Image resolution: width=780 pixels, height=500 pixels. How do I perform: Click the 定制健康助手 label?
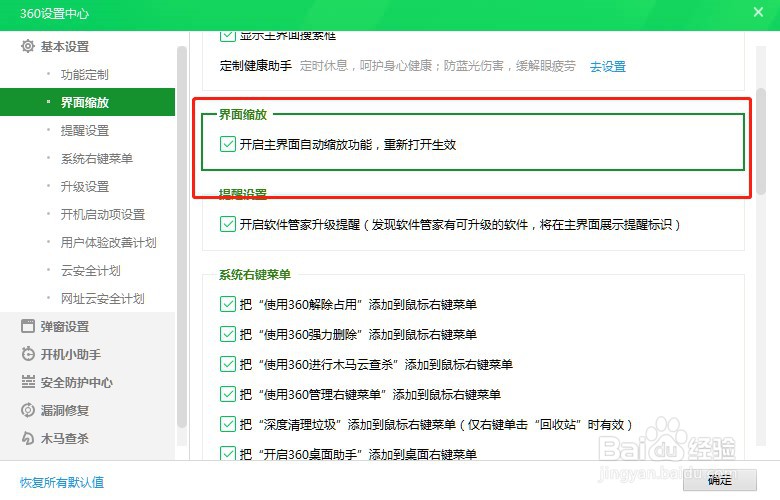pos(256,66)
